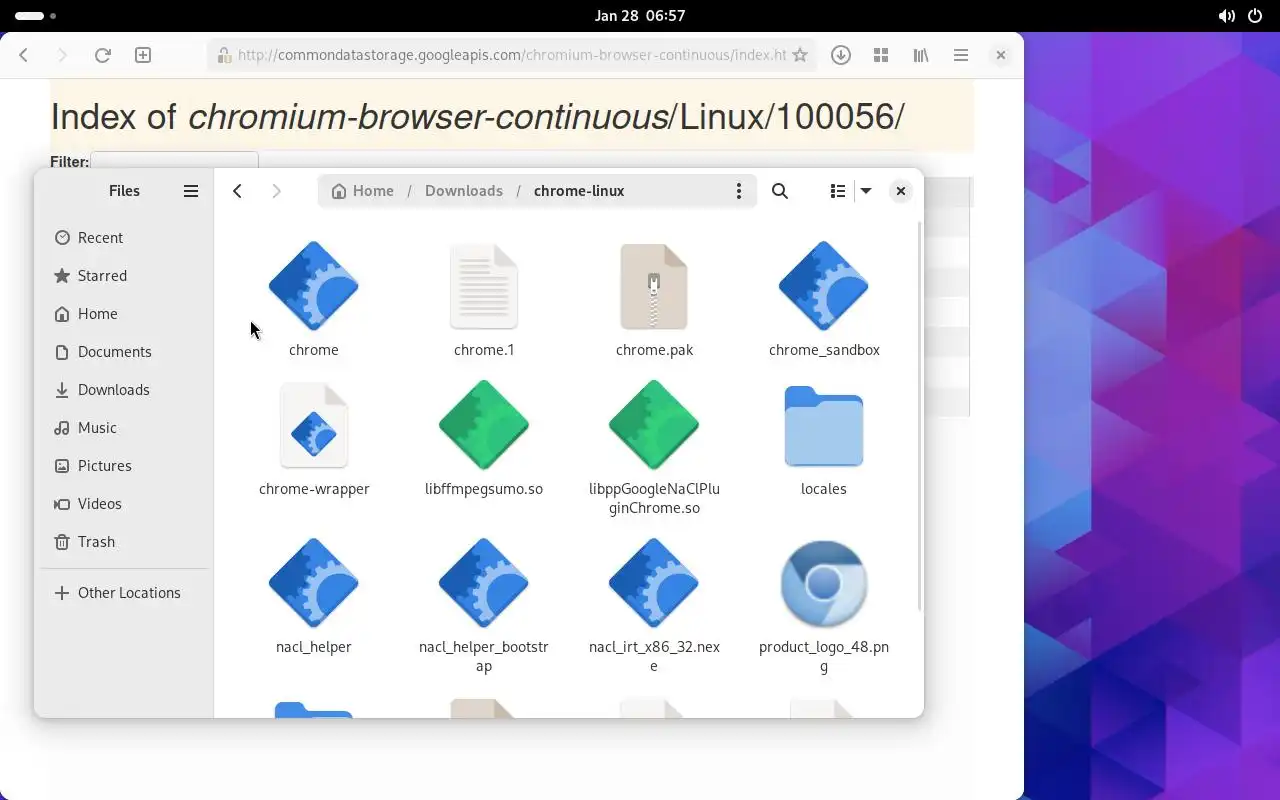This screenshot has height=800, width=1280.
Task: Switch Files to list view
Action: tap(838, 191)
